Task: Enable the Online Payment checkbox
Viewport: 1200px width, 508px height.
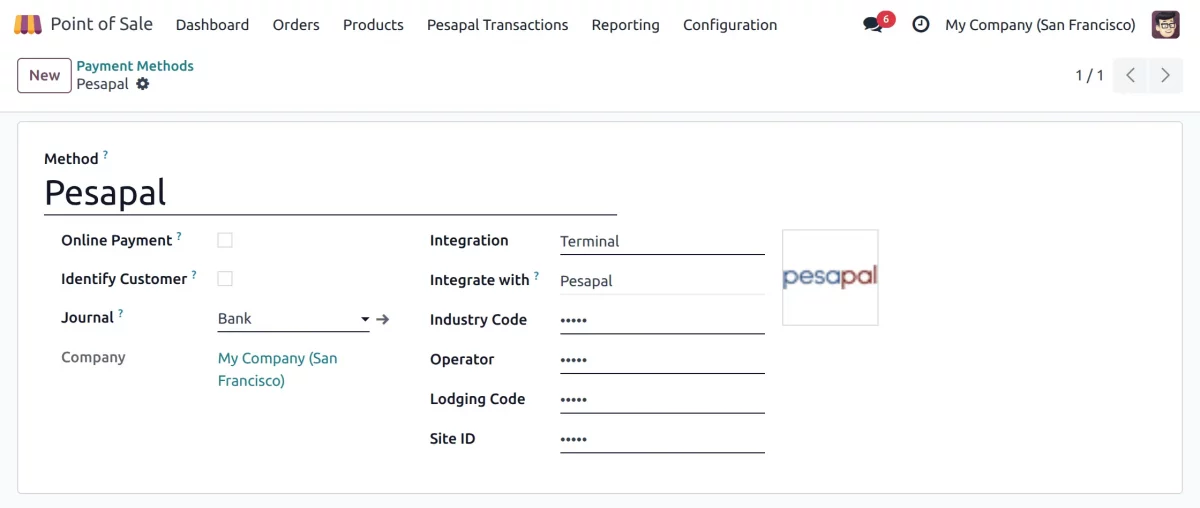Action: (225, 240)
